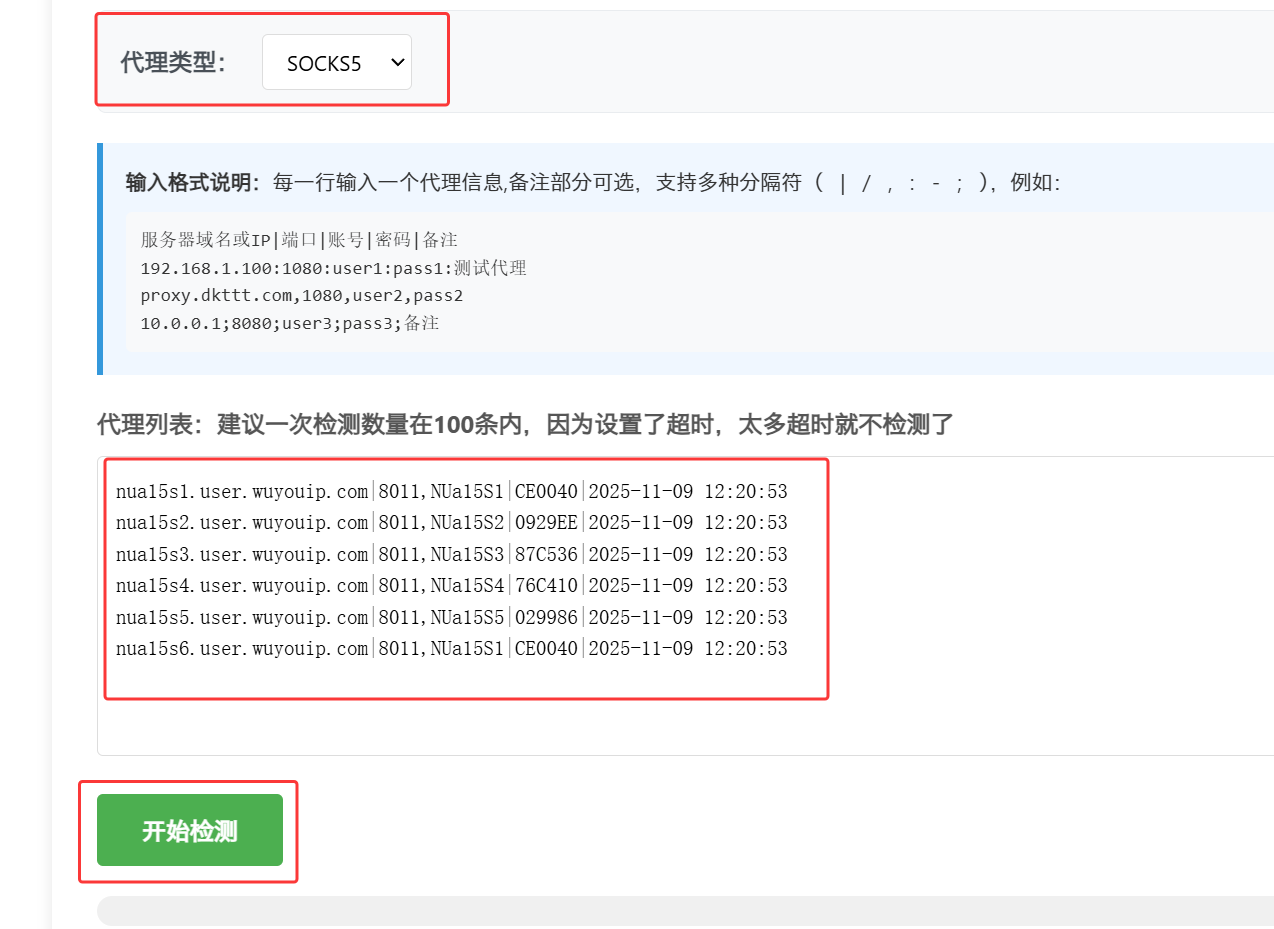1274x929 pixels.
Task: Click the NUa15S4 username in proxy list
Action: [466, 586]
